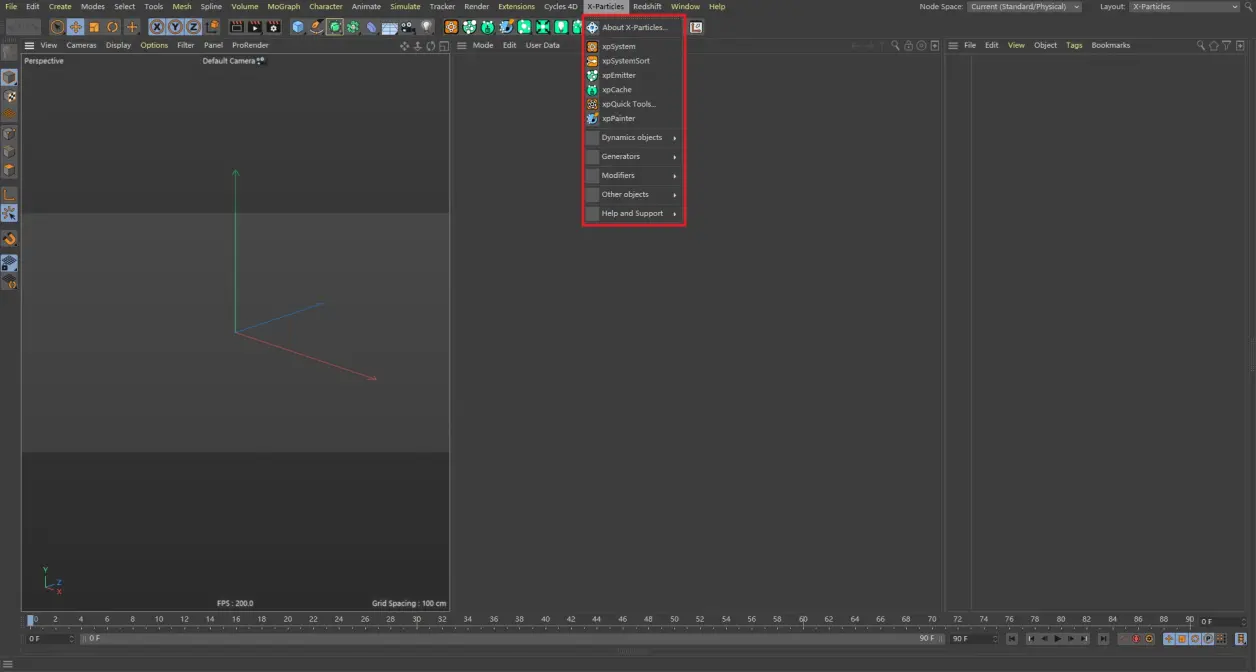Open the Layout dropdown showing X-Particles
Viewport: 1256px width, 672px height.
pos(1185,6)
